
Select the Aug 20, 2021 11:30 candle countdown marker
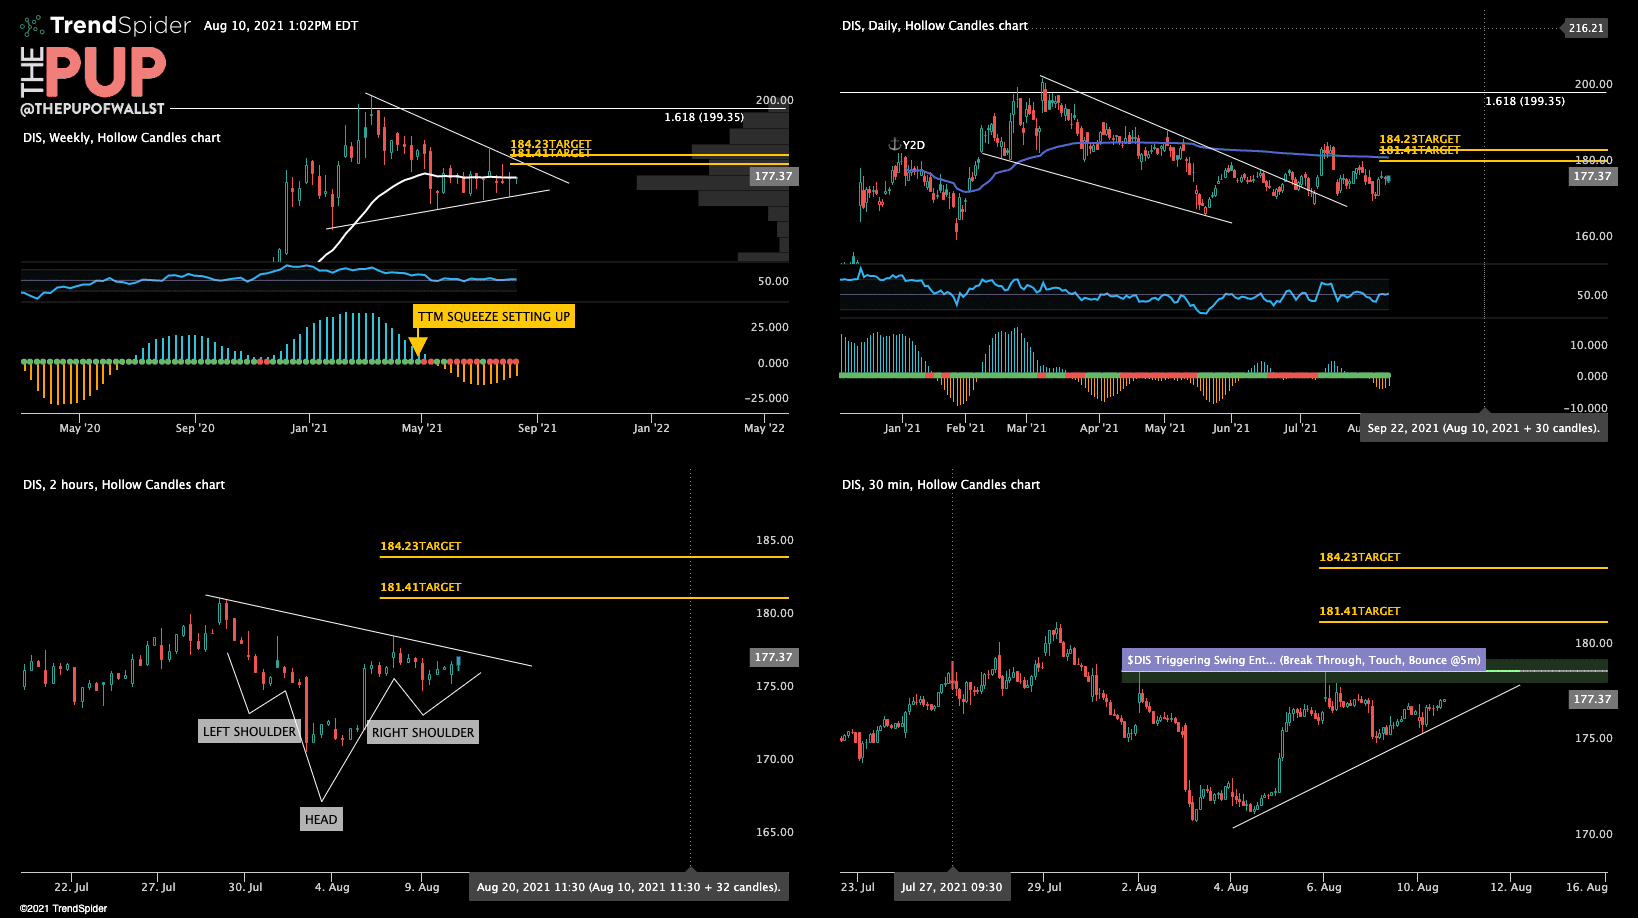coord(628,886)
